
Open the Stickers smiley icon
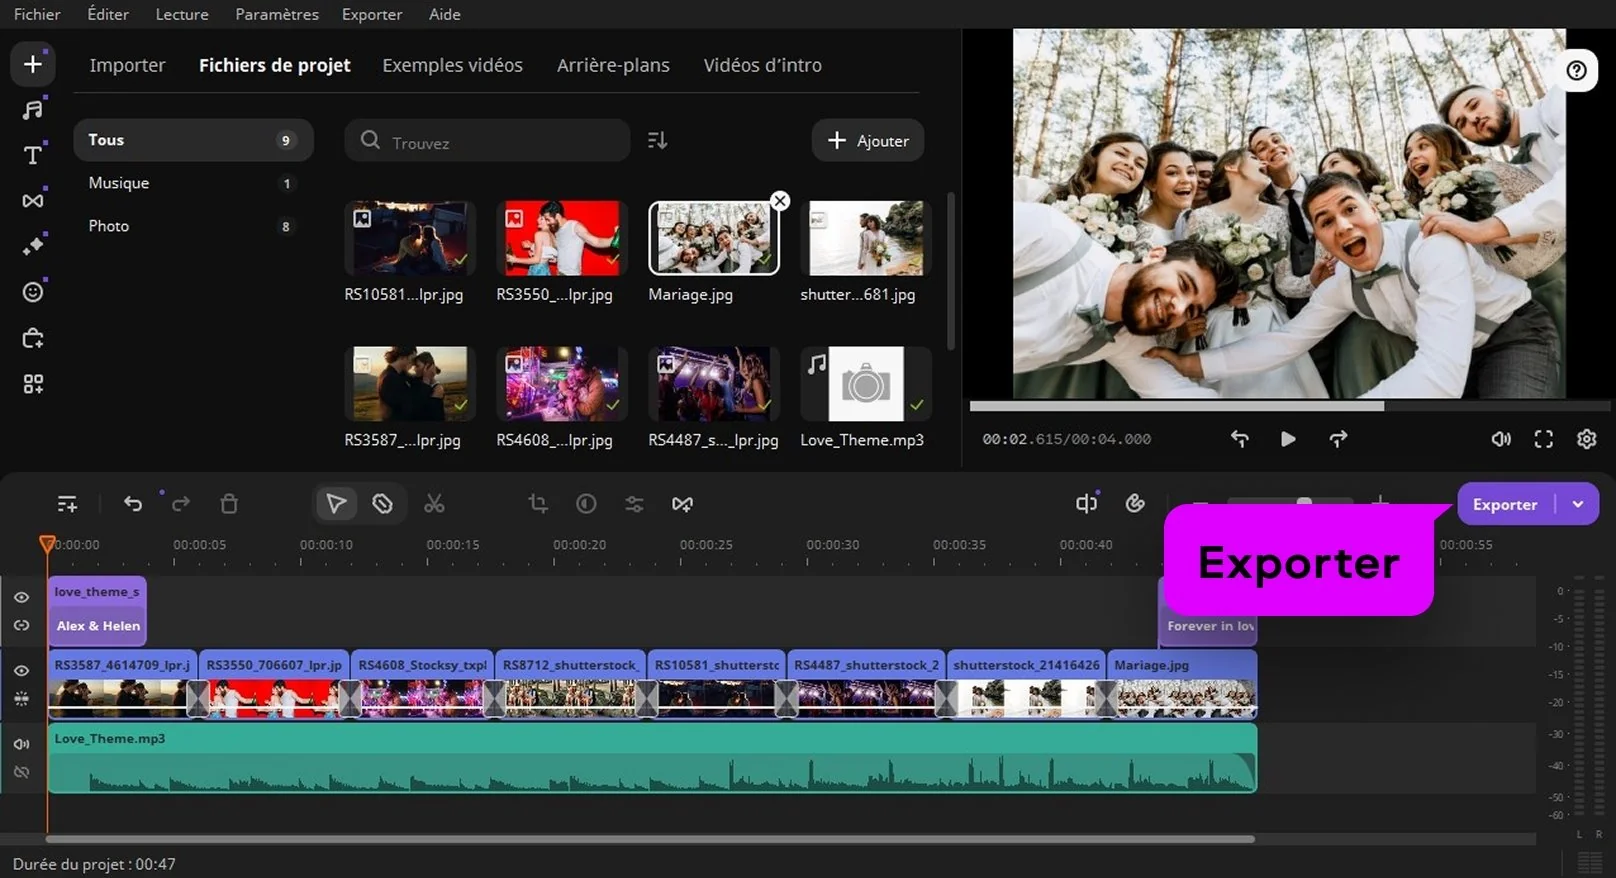click(33, 292)
